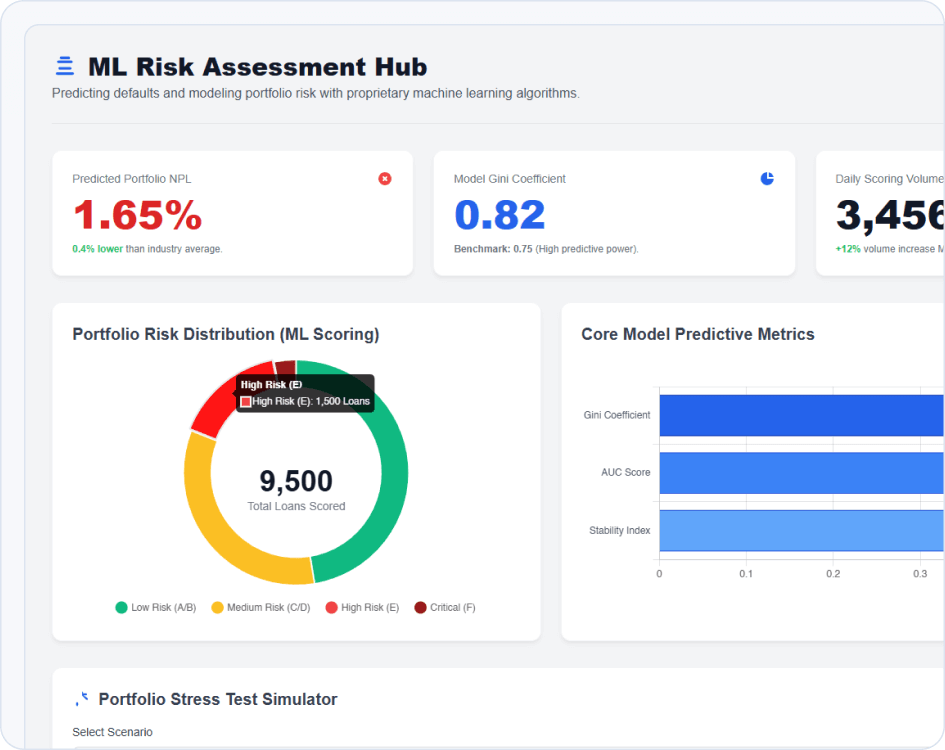Click the ML Risk Assessment Hub logo icon
This screenshot has height=750, width=945.
[64, 65]
